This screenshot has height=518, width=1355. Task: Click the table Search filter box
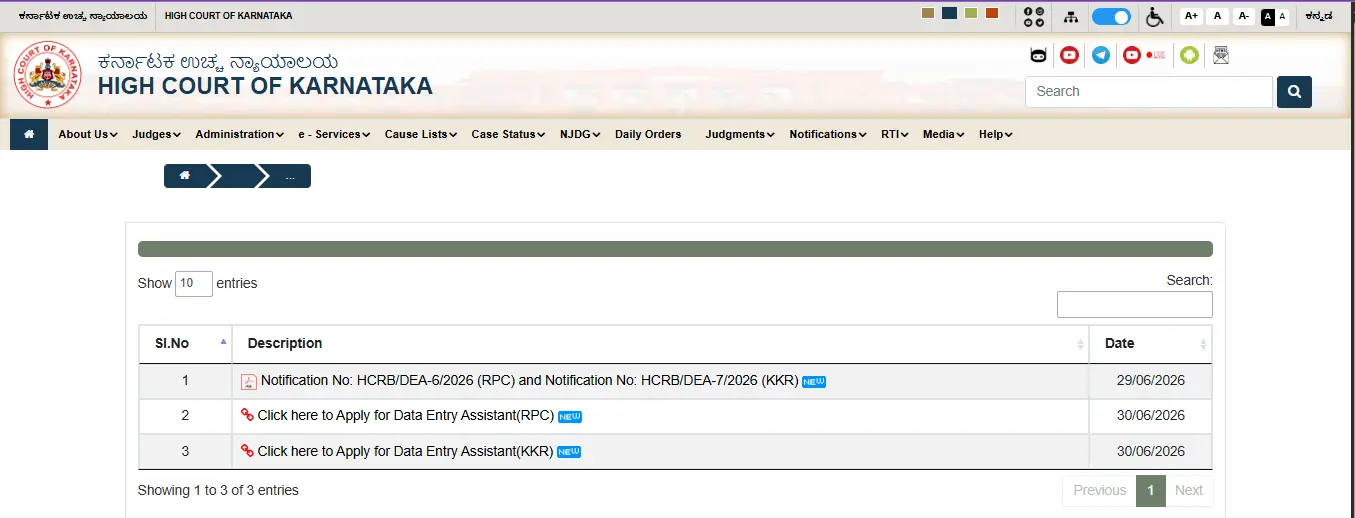point(1135,304)
